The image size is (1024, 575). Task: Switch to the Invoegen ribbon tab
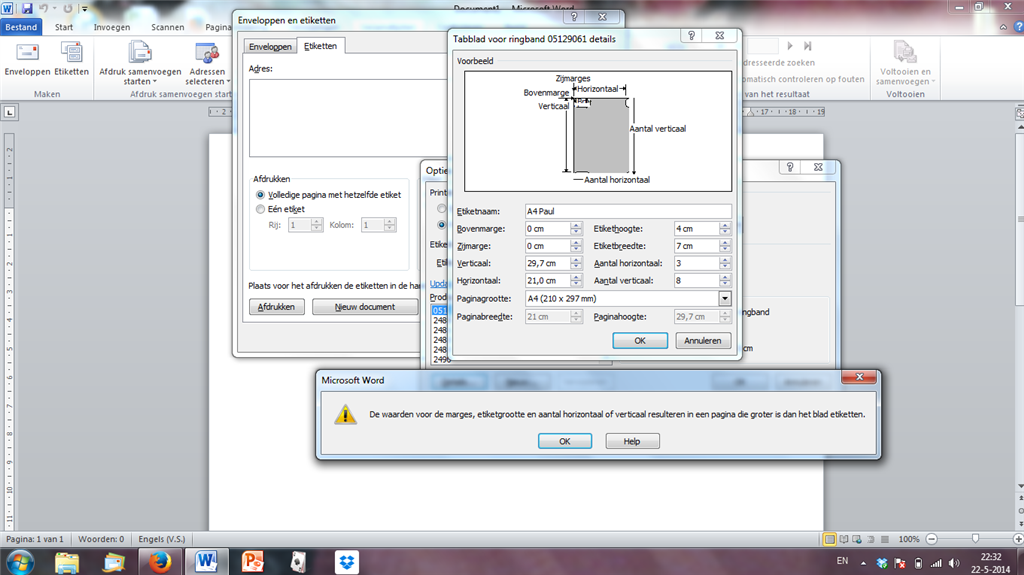(x=112, y=27)
